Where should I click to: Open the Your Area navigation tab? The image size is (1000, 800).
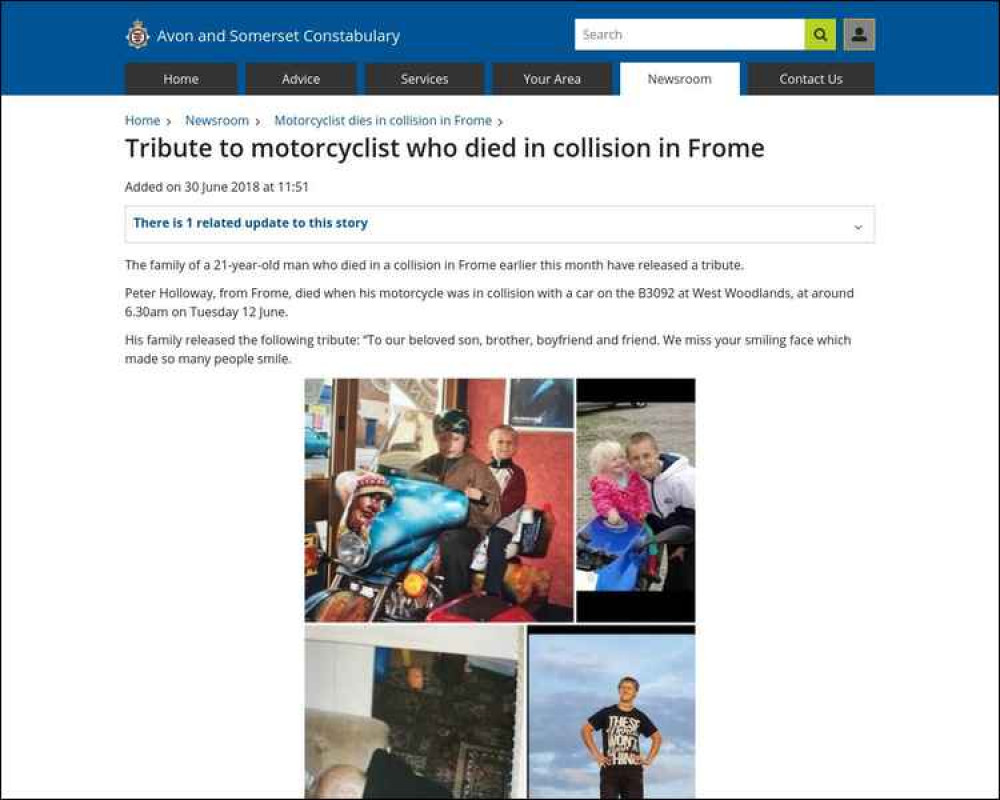552,79
